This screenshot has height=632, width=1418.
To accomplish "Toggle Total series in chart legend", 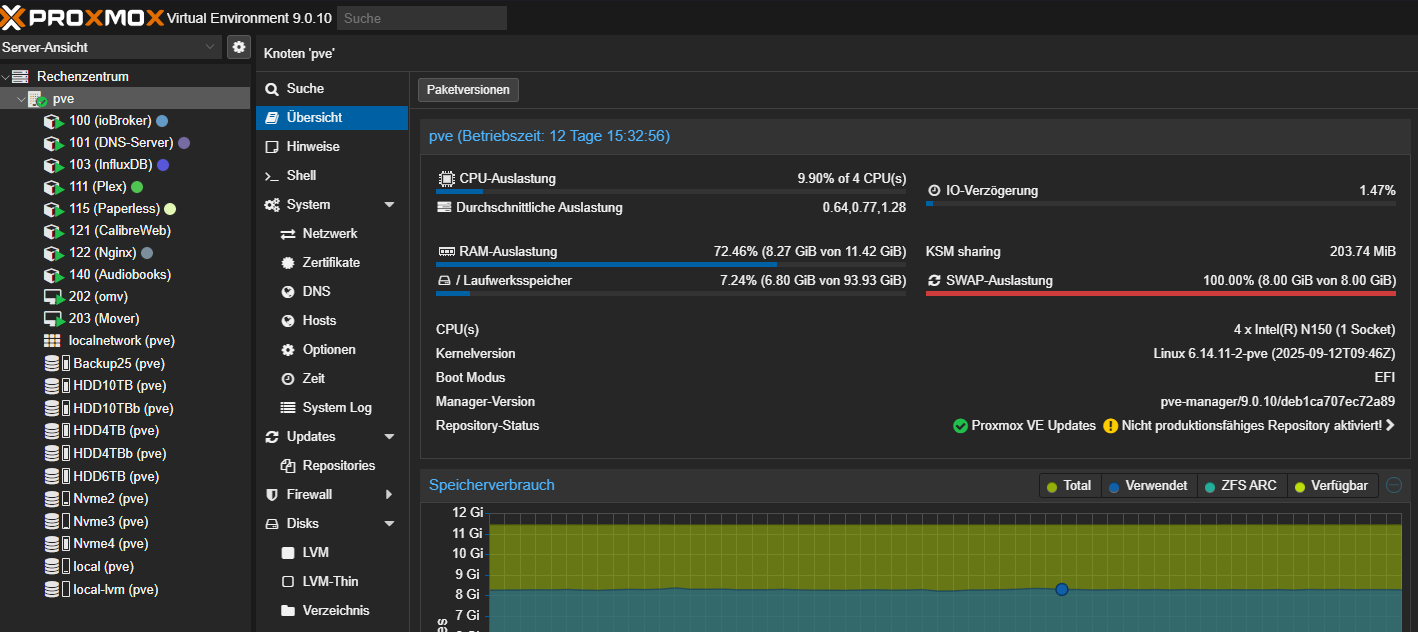I will tap(1068, 486).
